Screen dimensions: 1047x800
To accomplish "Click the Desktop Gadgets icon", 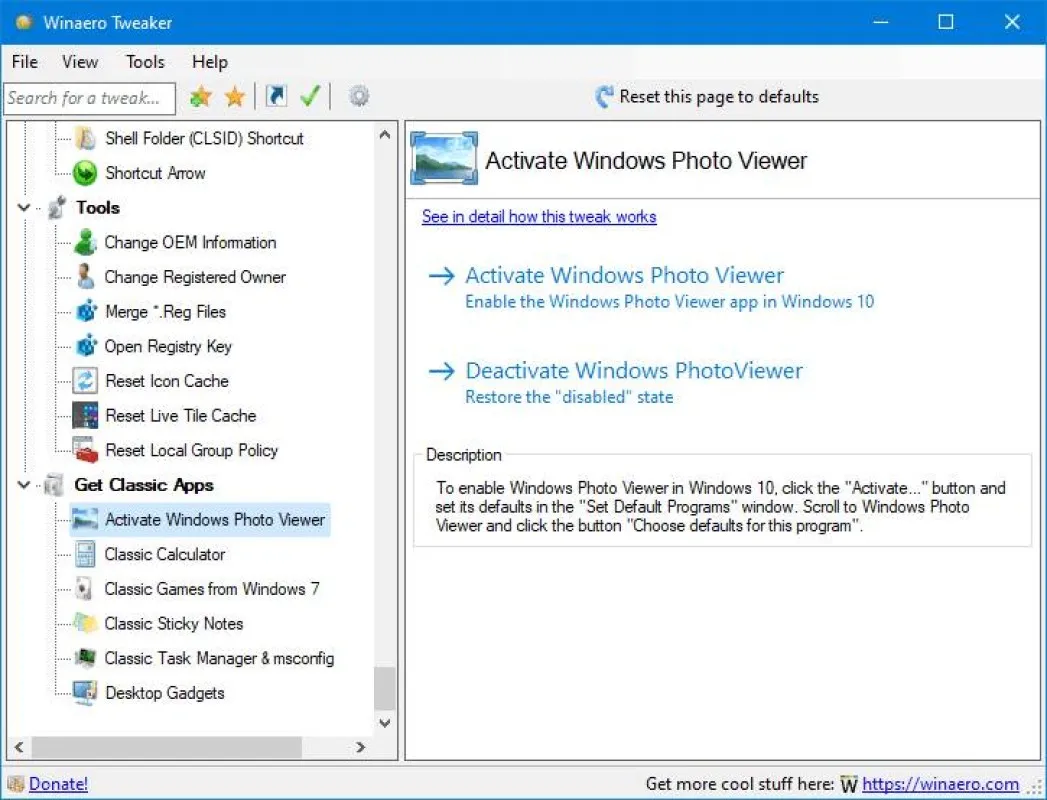I will pos(85,692).
